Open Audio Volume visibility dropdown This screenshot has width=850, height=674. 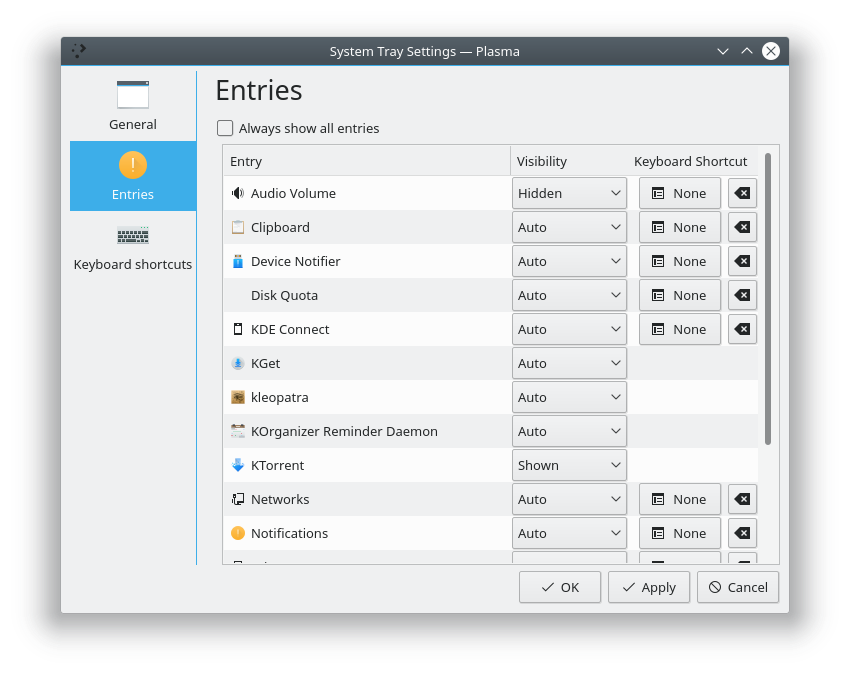click(x=569, y=193)
